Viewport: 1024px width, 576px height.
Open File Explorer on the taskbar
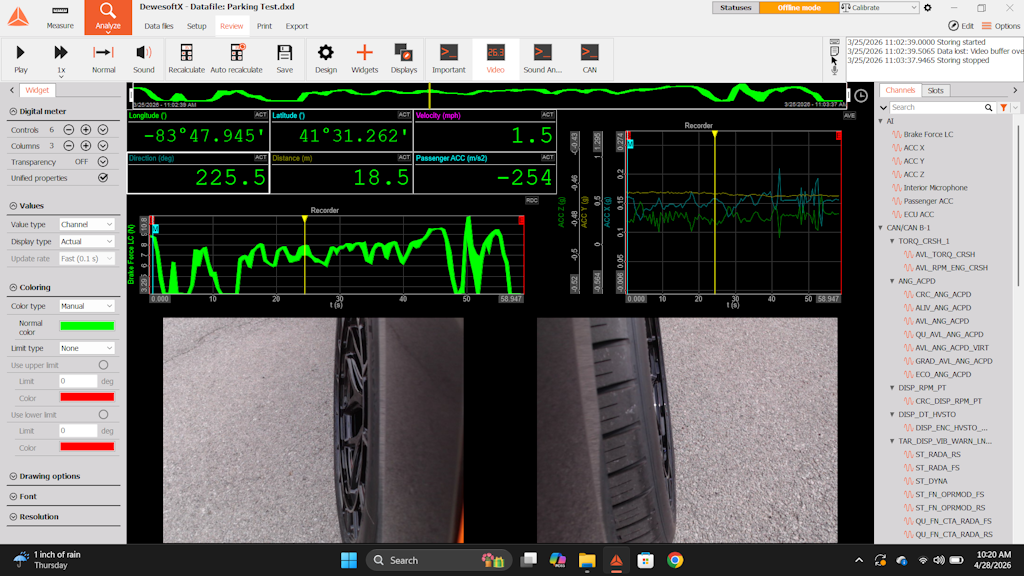pos(586,560)
